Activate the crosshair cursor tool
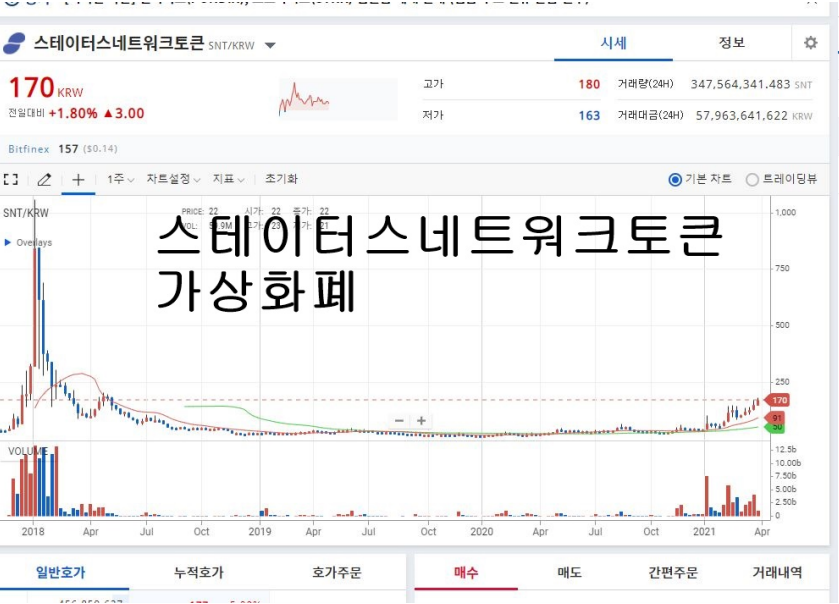The width and height of the screenshot is (839, 604). tap(78, 179)
